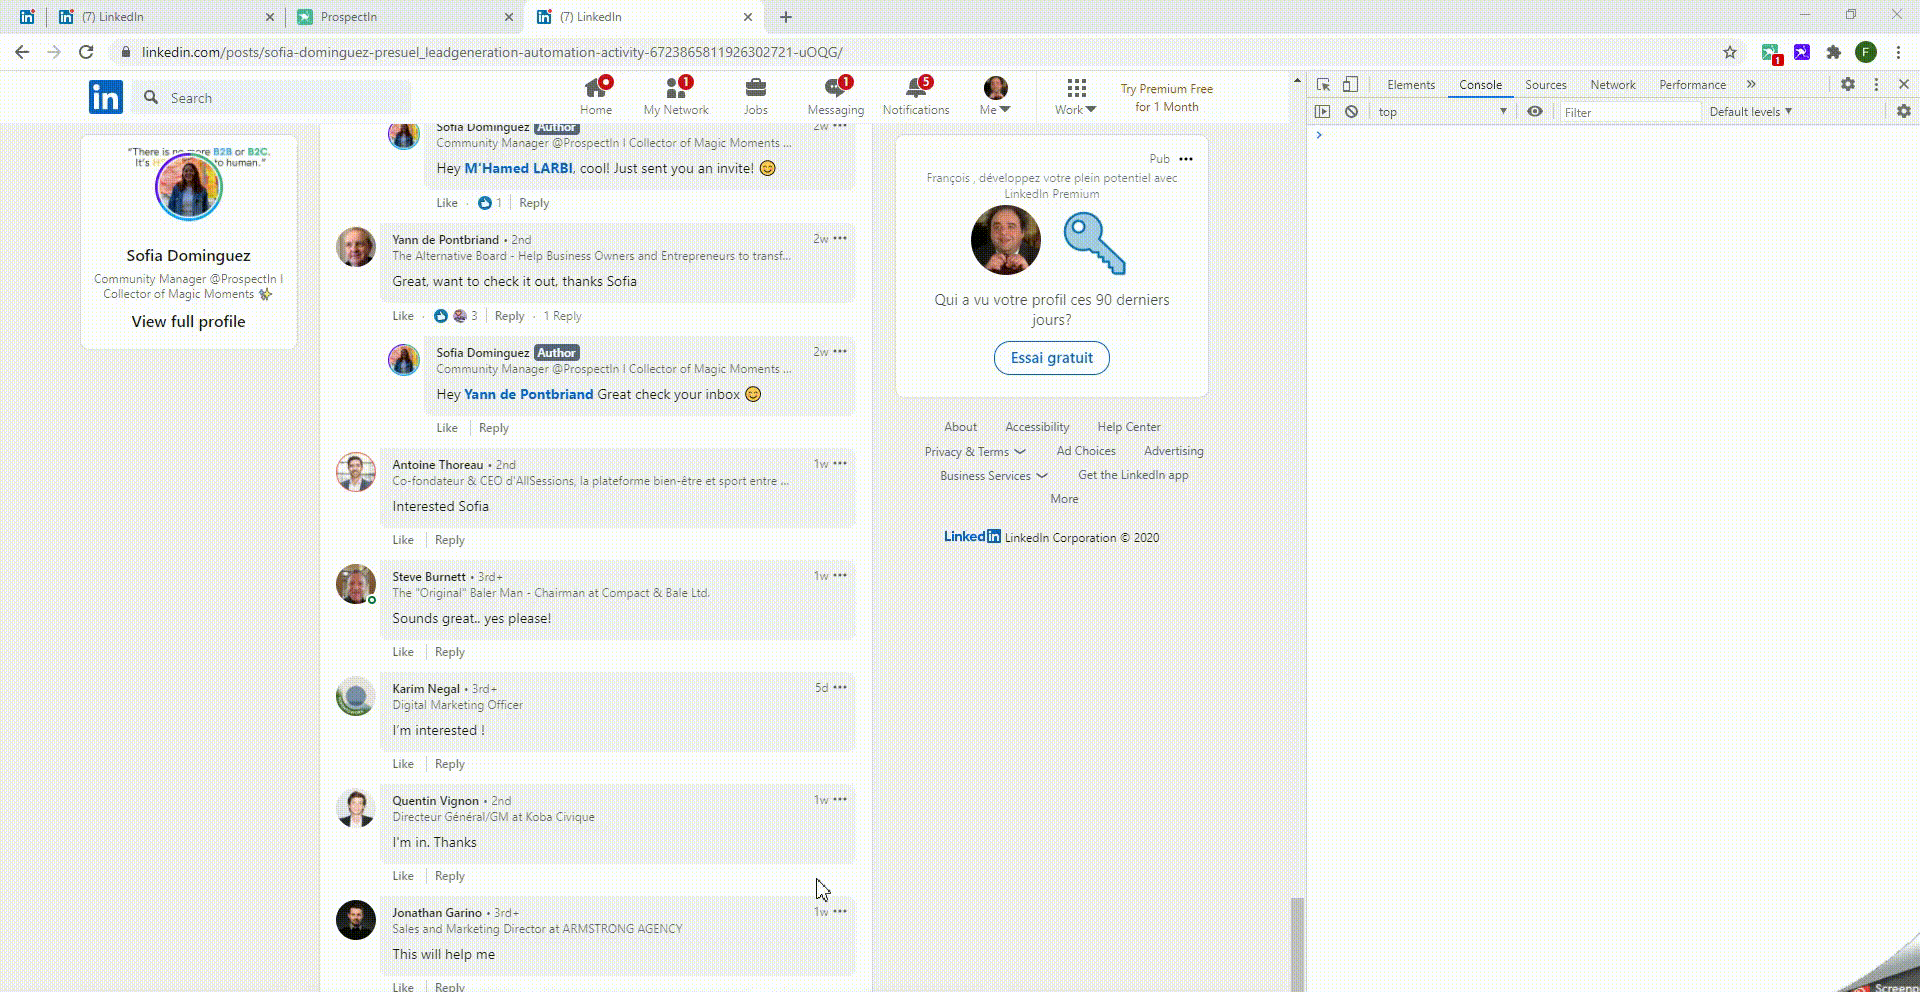
Task: Open the ad options three-dot menu
Action: (x=1186, y=159)
